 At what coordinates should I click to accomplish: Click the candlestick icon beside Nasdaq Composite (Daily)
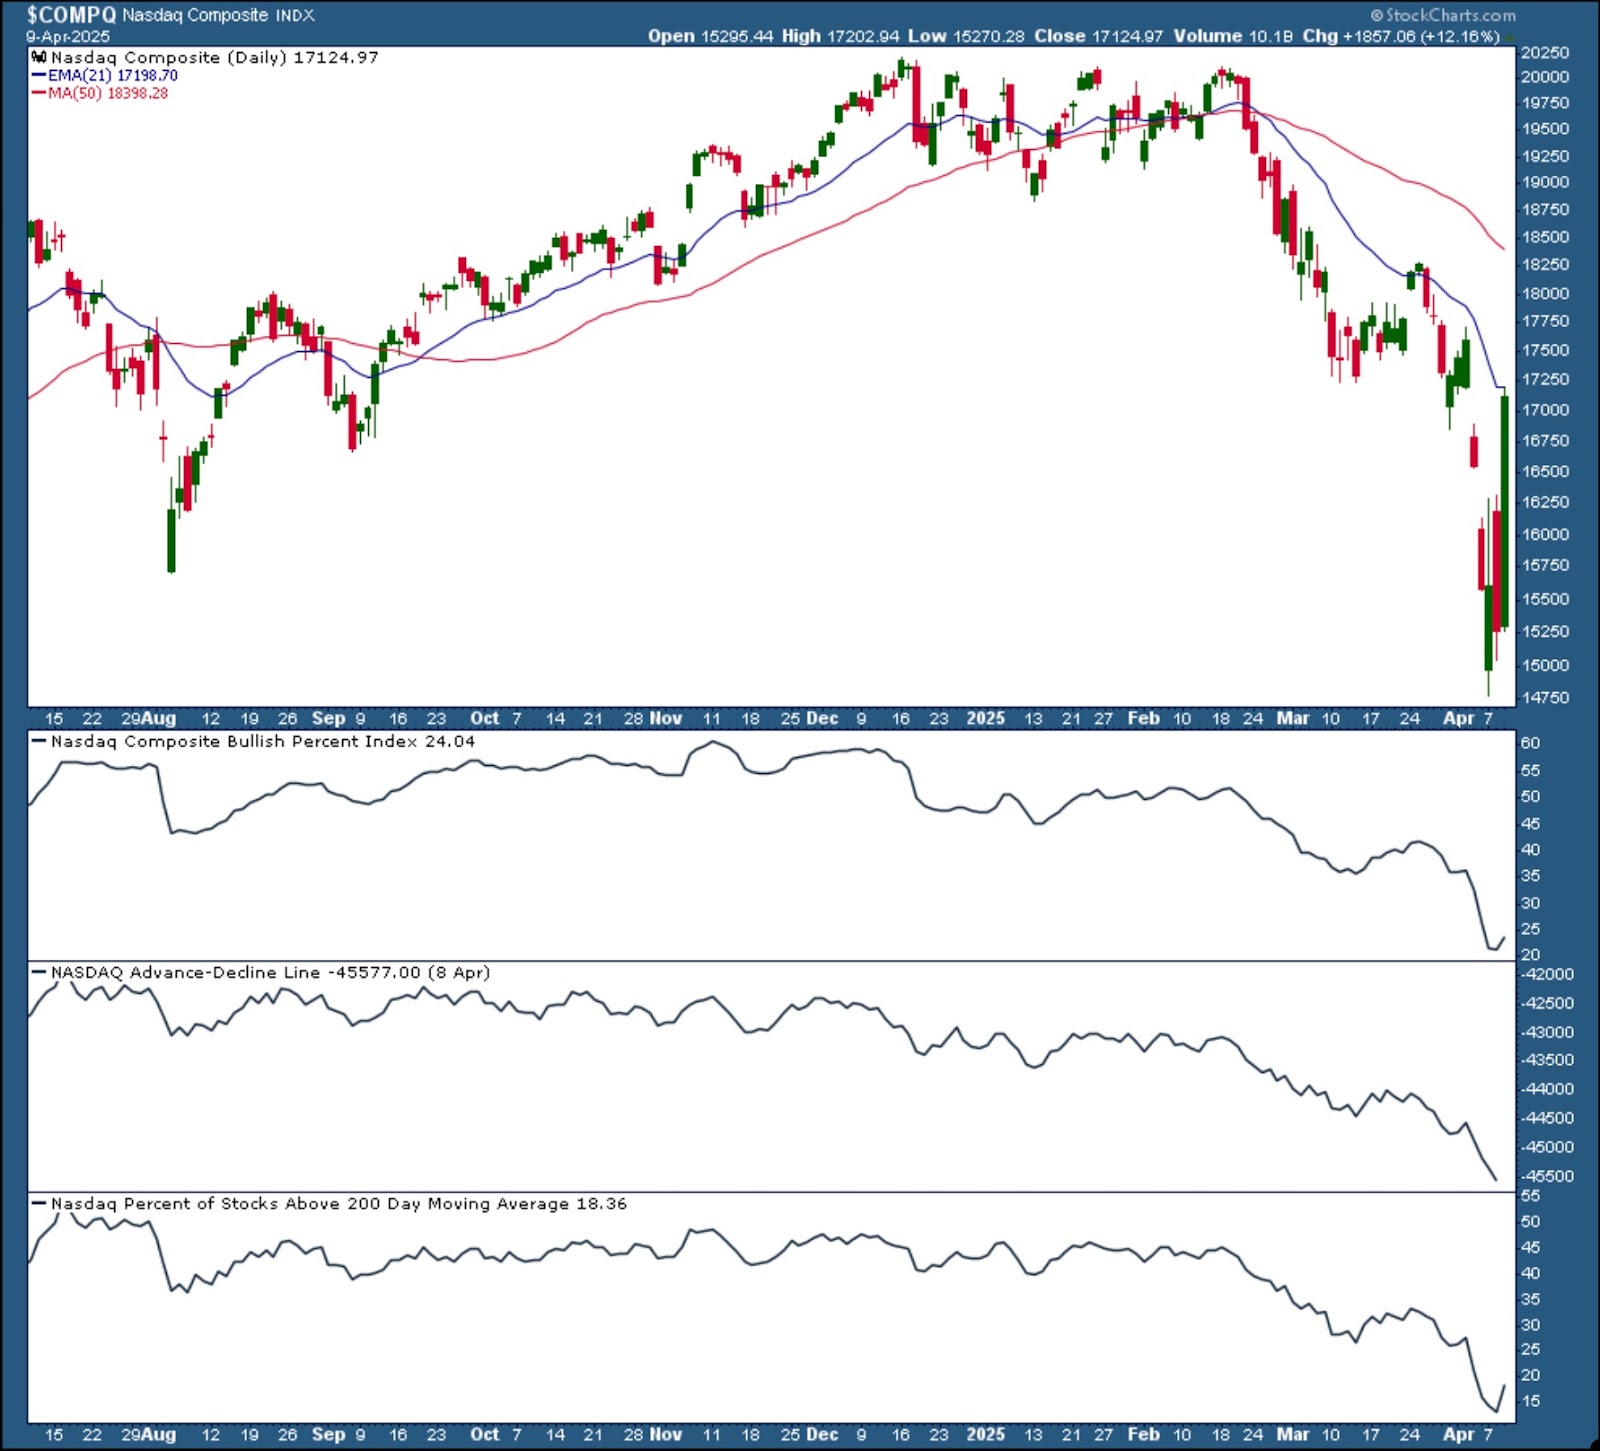[x=39, y=57]
